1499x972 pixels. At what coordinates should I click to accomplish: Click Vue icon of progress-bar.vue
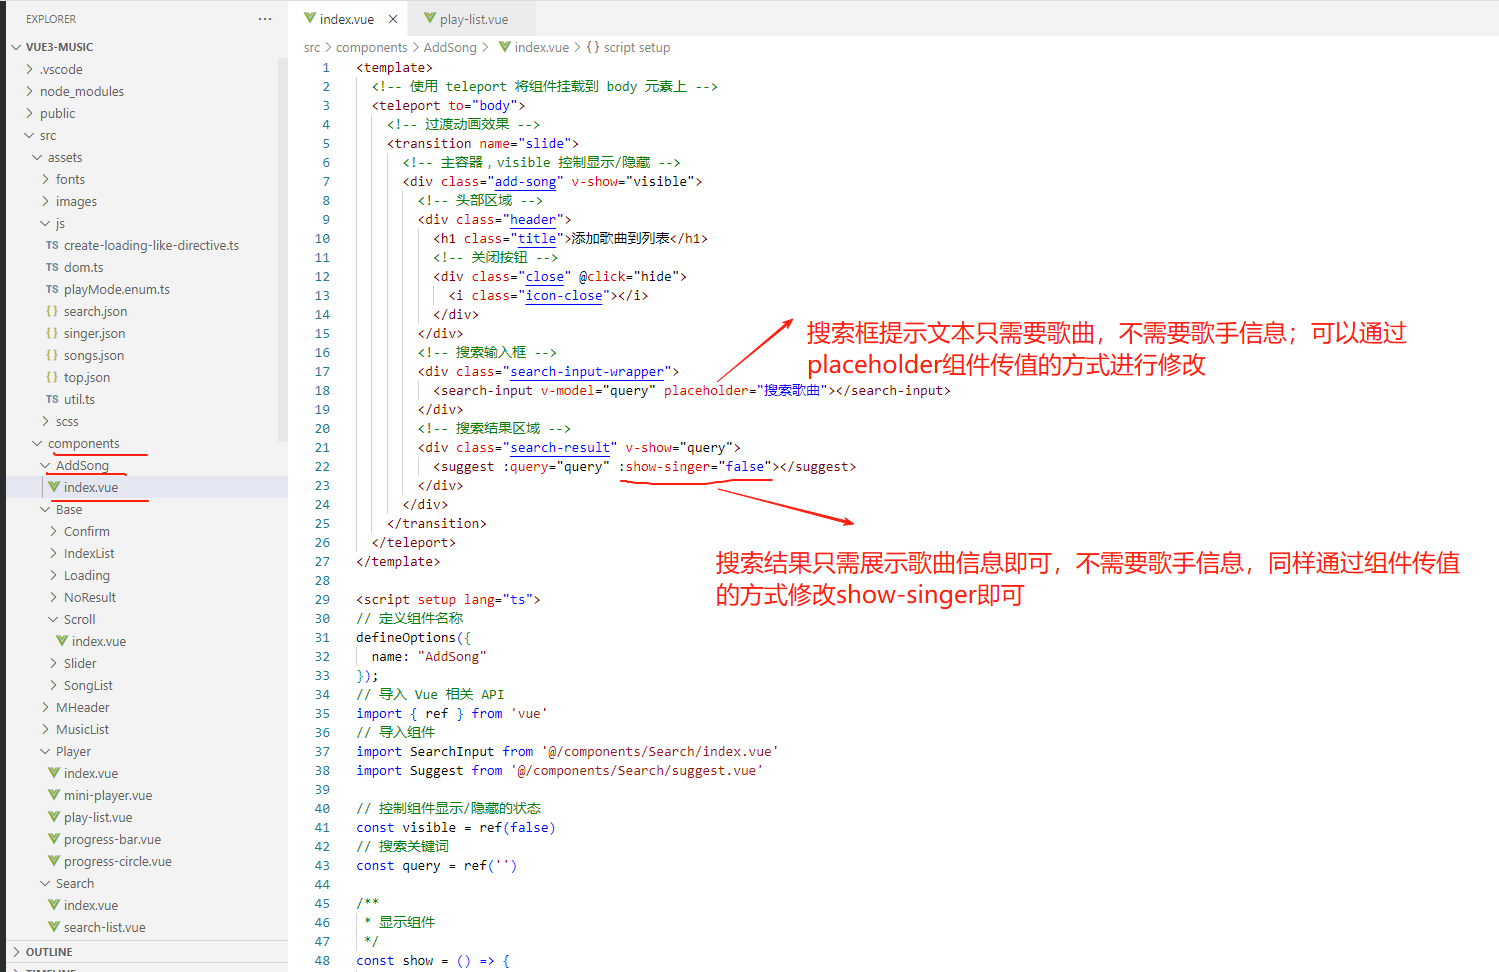tap(54, 839)
